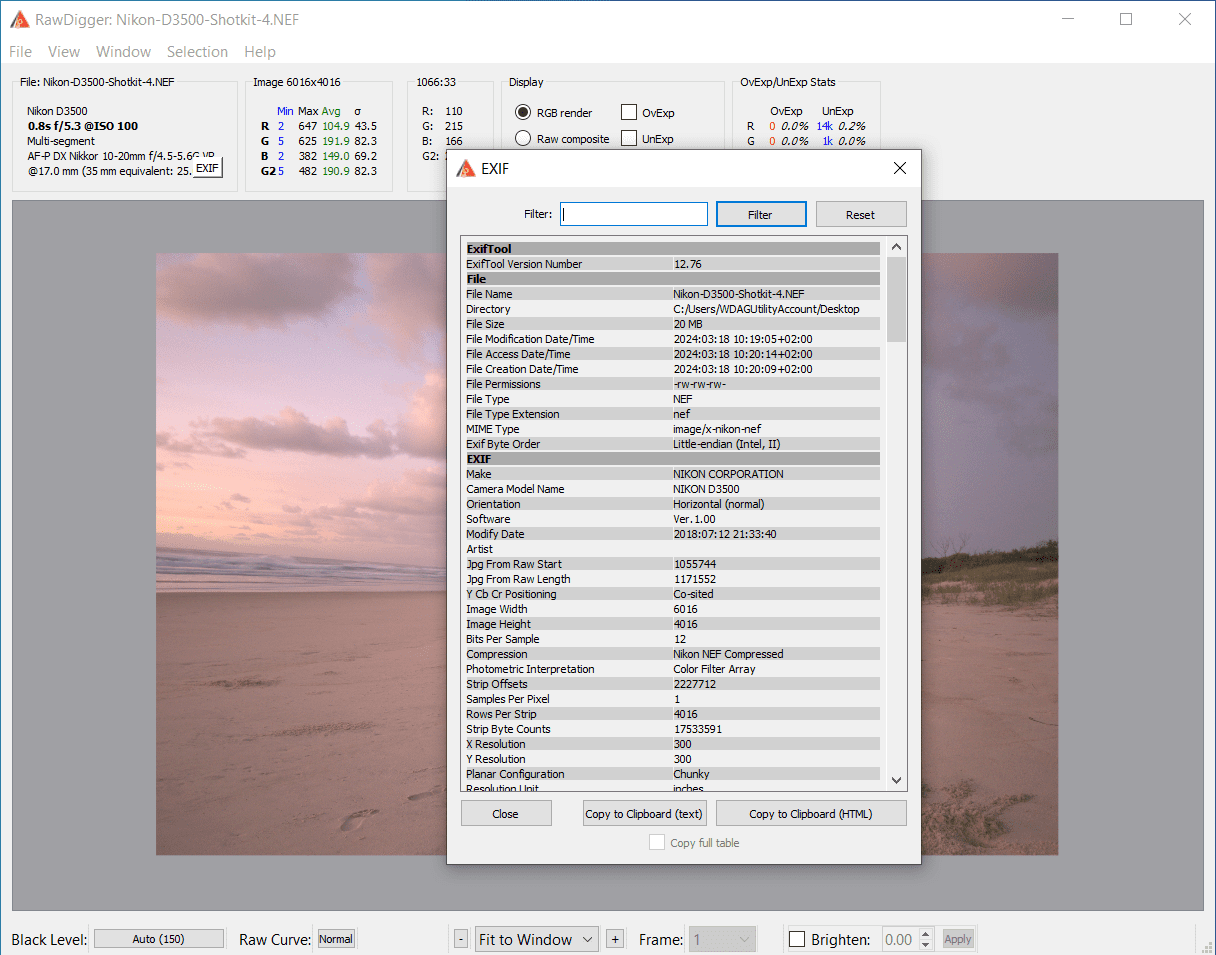Click the EXIF dialog logo icon

[465, 169]
